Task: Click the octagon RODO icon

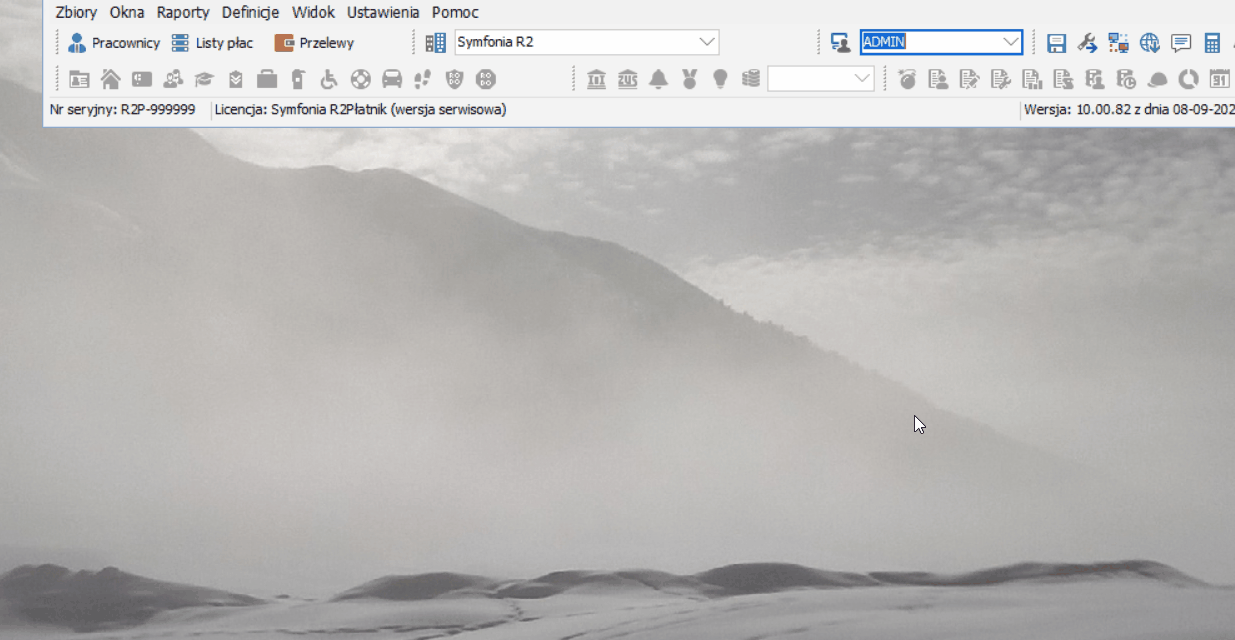Action: [x=486, y=79]
